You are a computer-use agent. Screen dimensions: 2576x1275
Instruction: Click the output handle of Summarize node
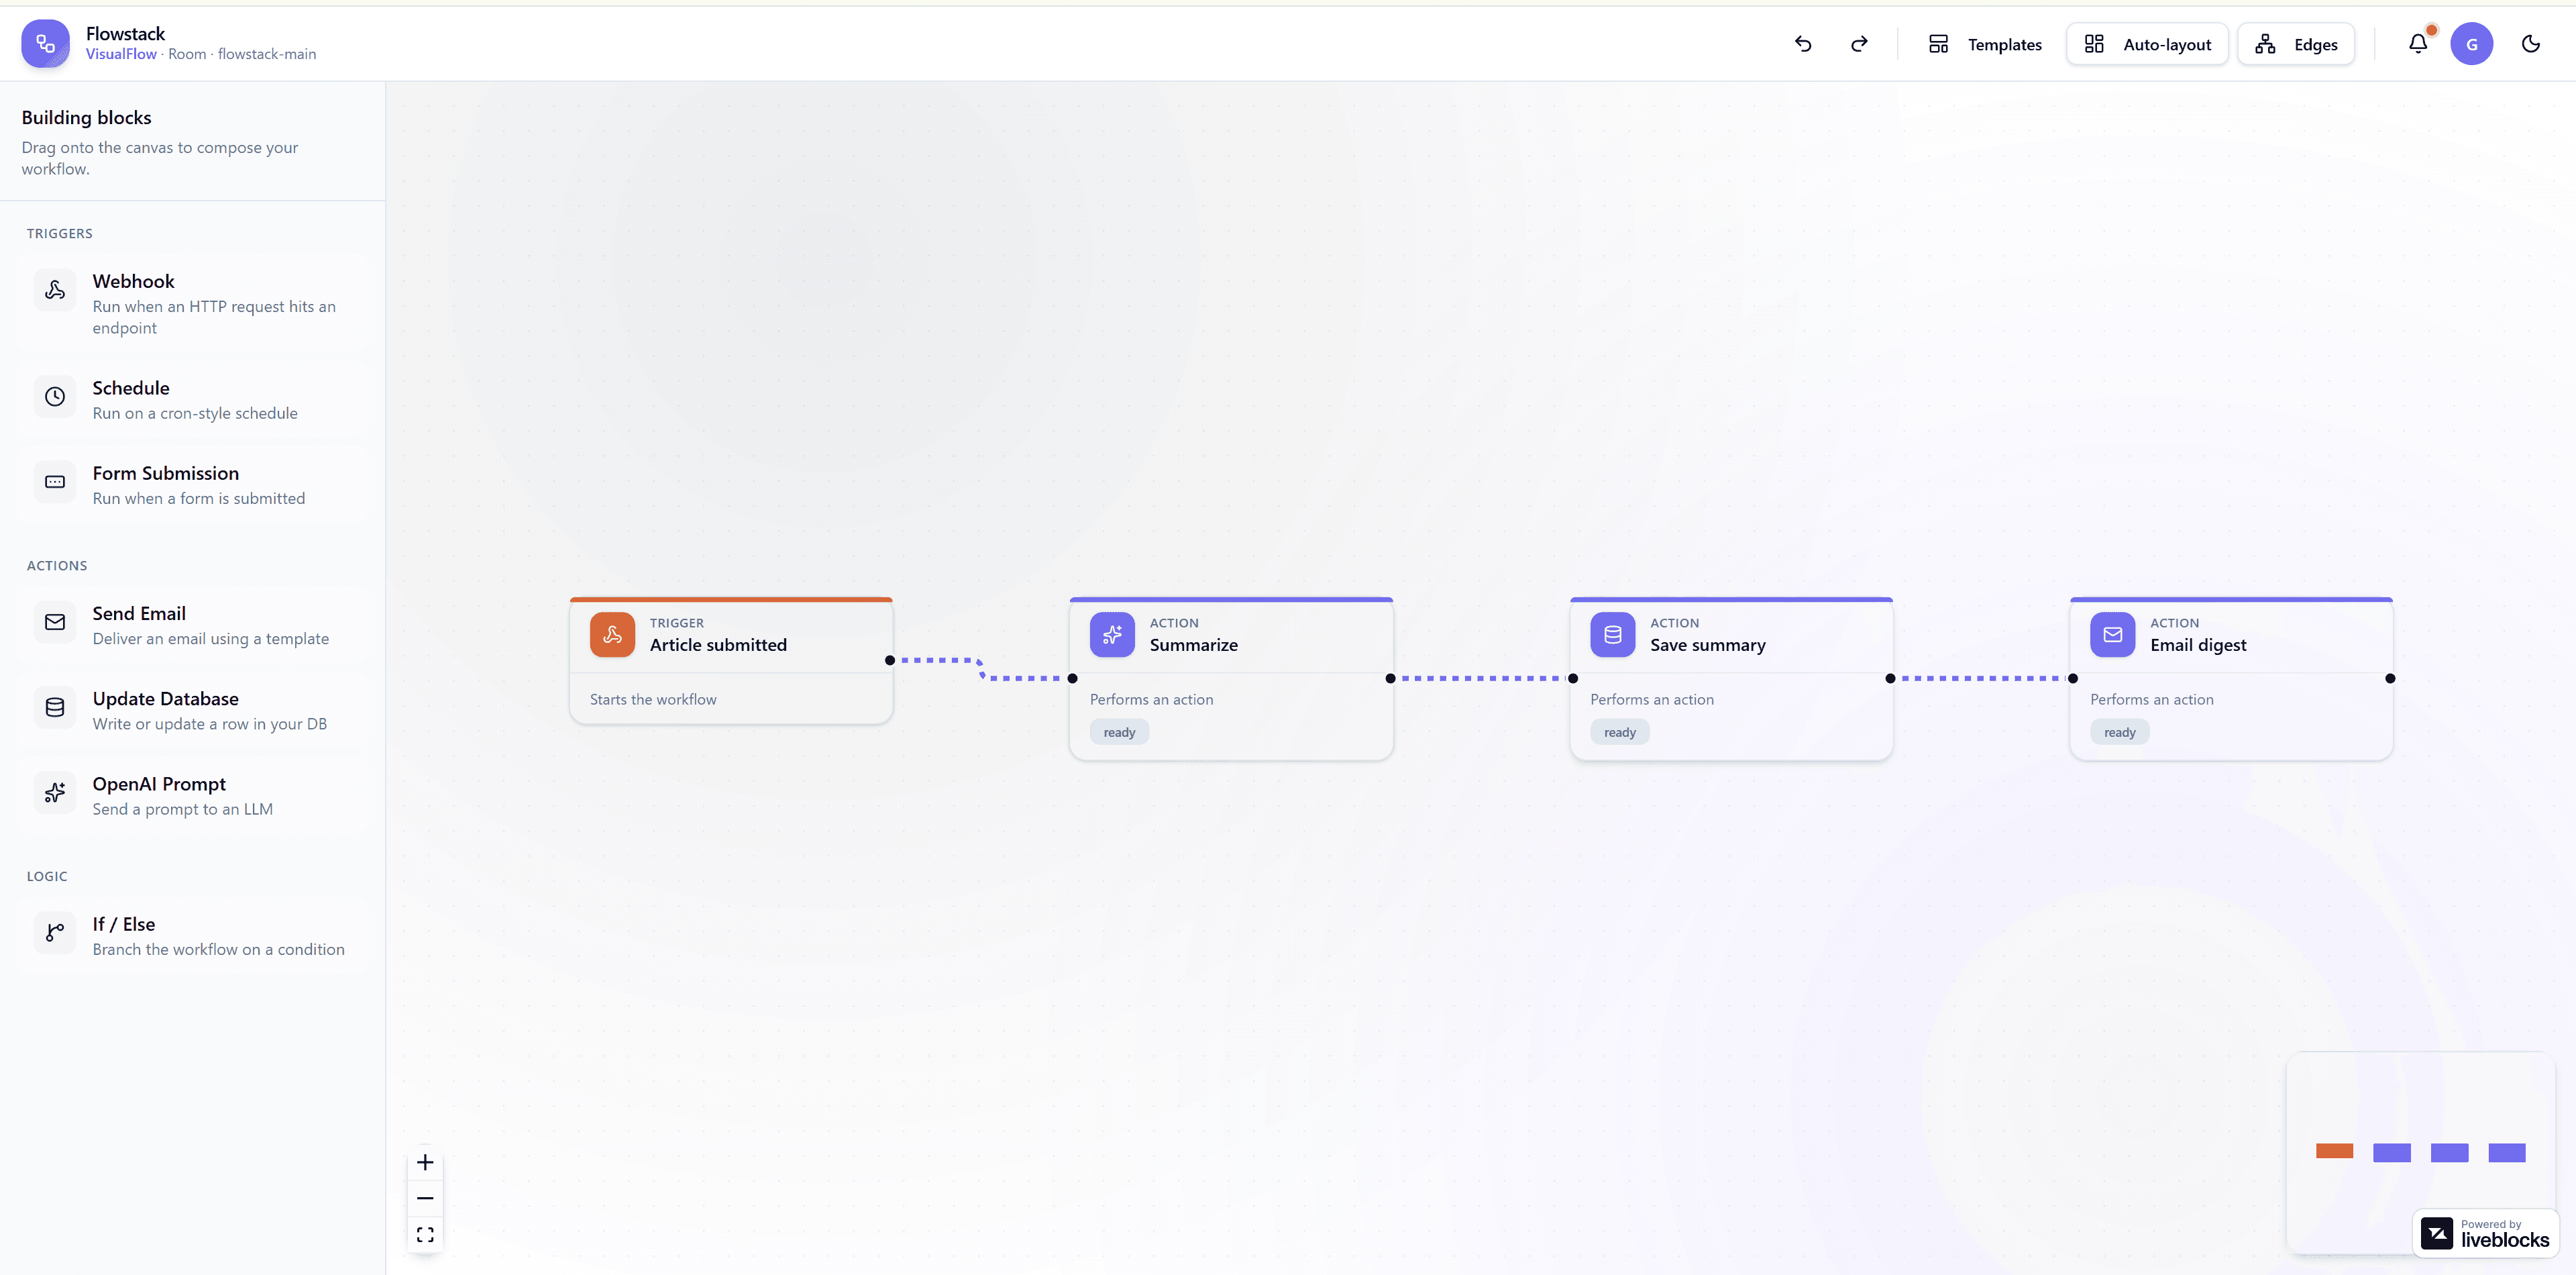pos(1390,678)
